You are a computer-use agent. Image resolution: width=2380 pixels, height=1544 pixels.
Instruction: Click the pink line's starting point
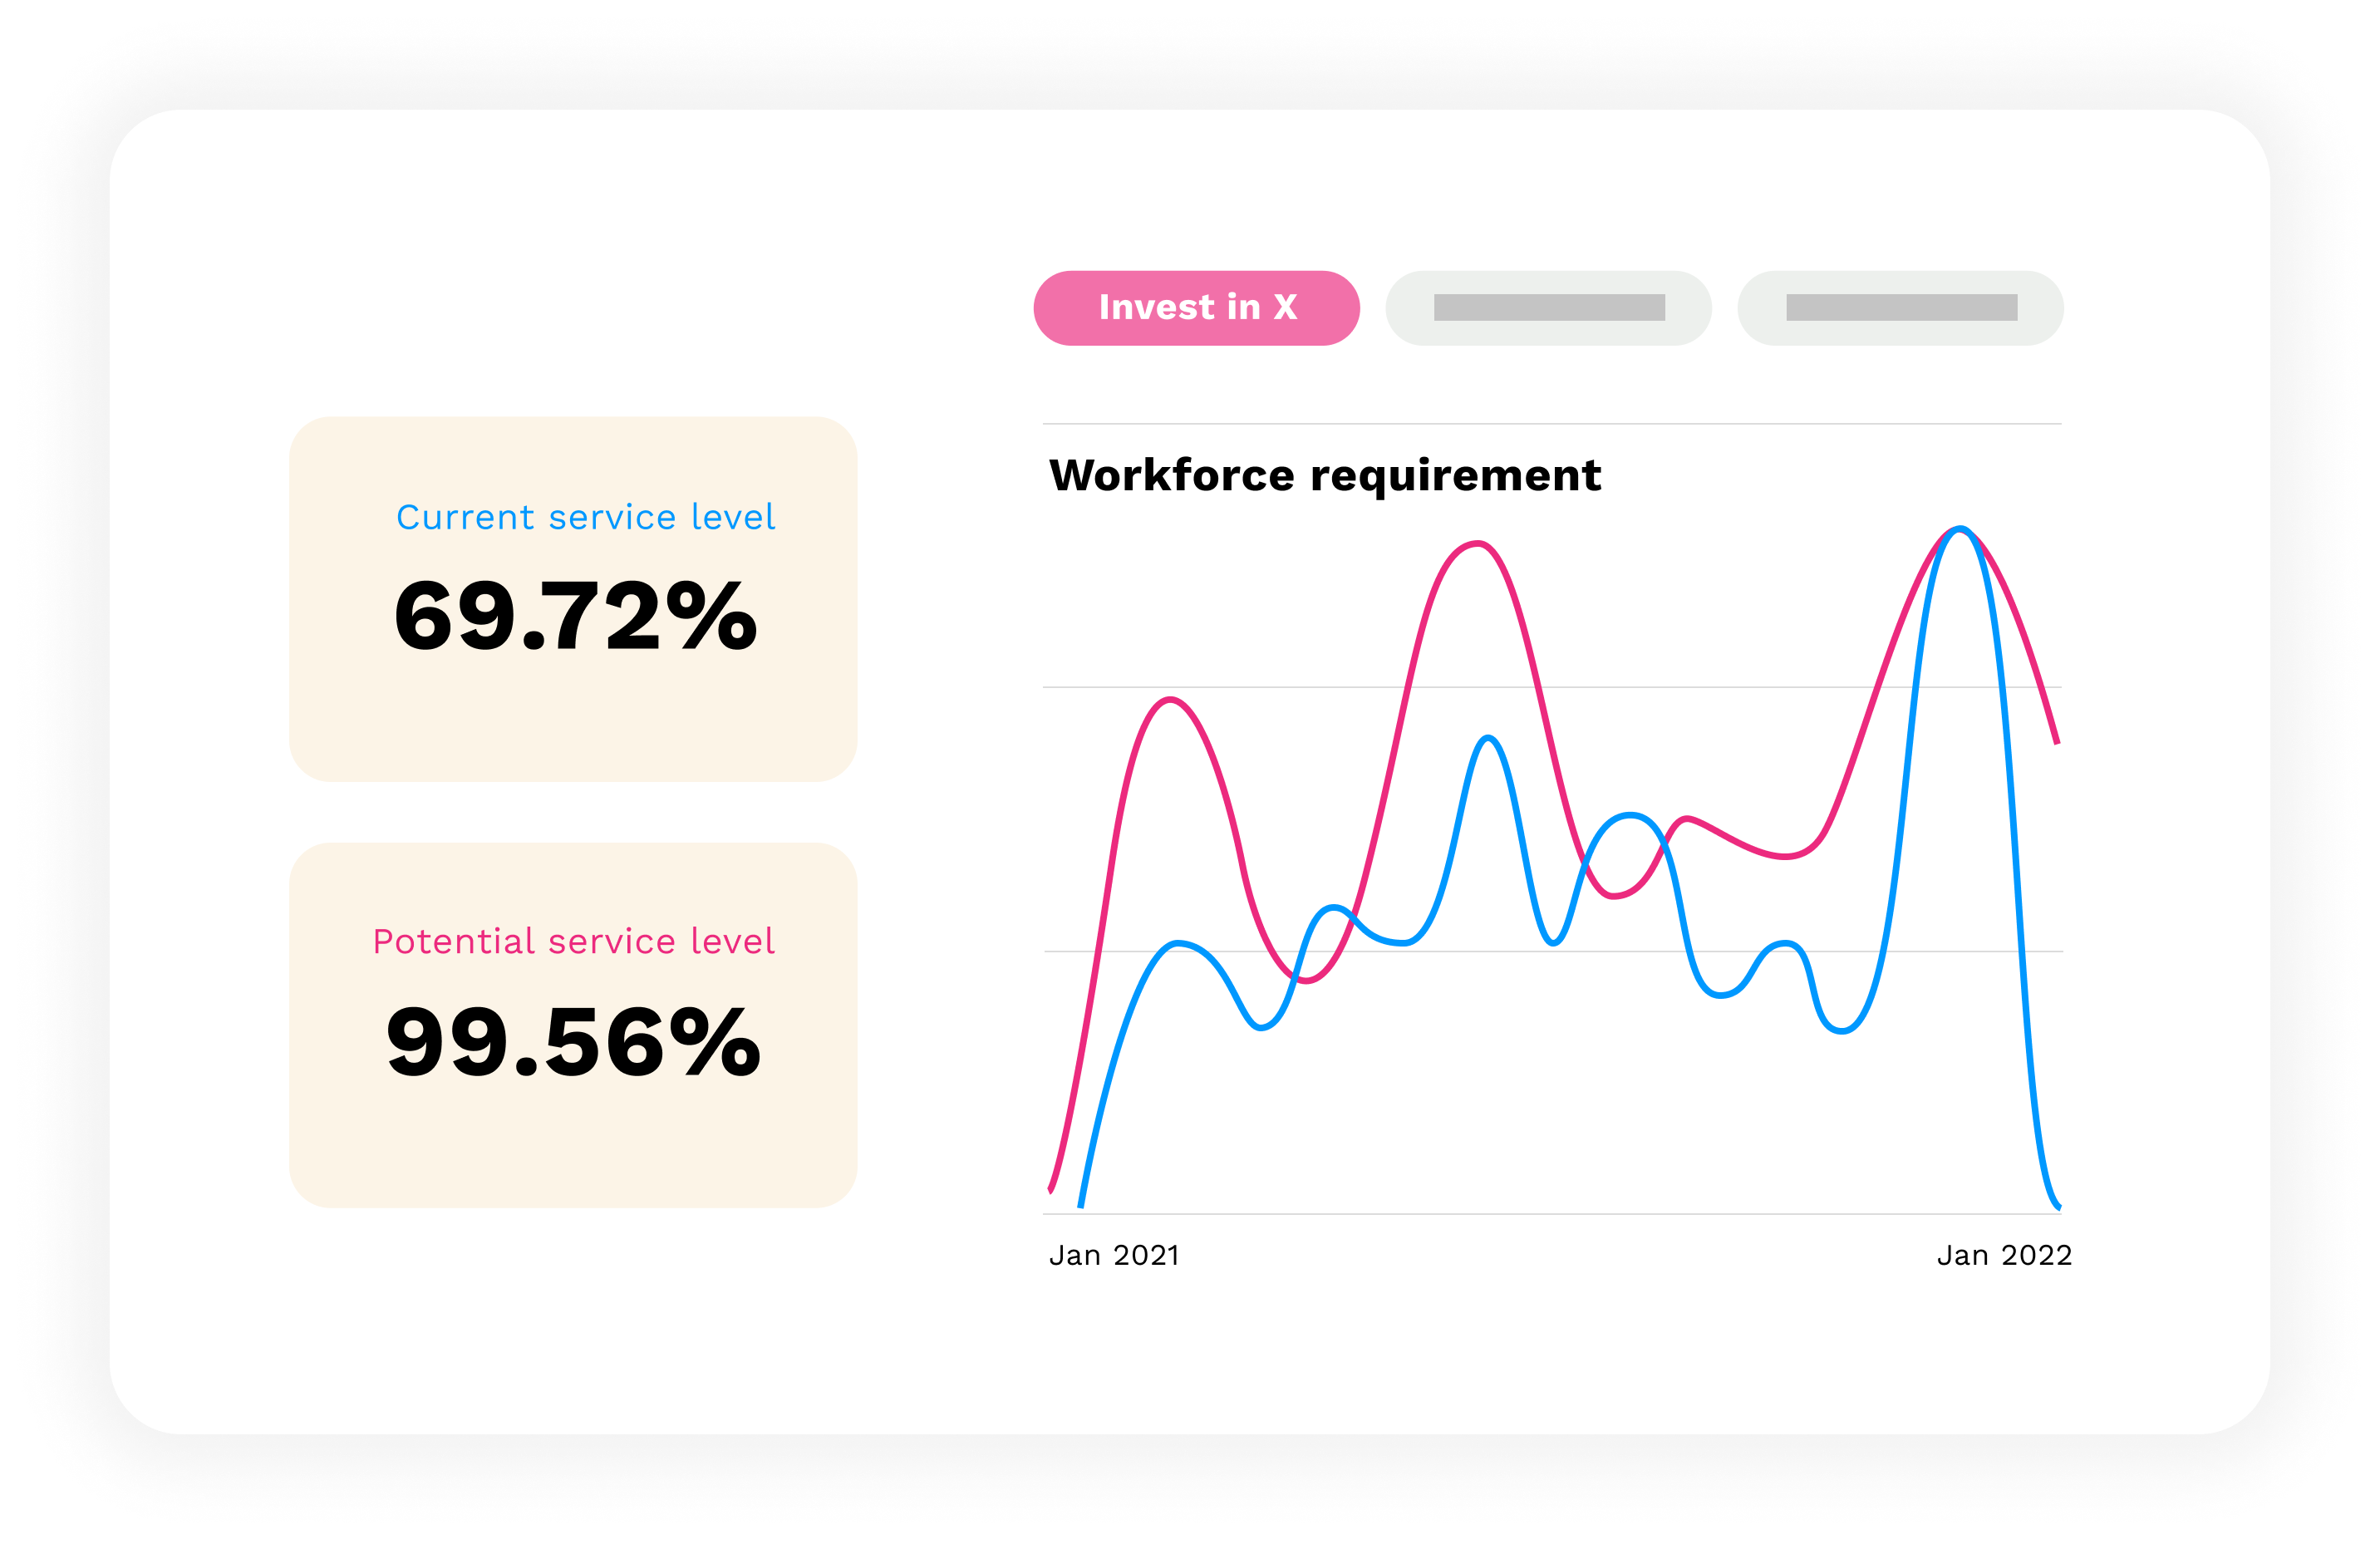click(x=1050, y=1189)
